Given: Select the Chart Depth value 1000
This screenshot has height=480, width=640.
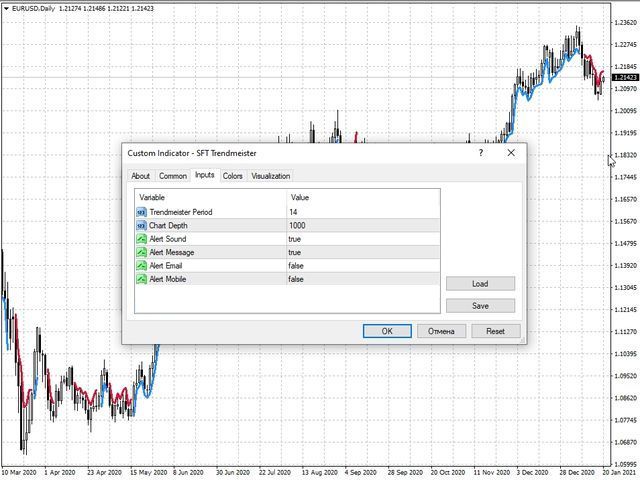Looking at the screenshot, I should (x=297, y=226).
